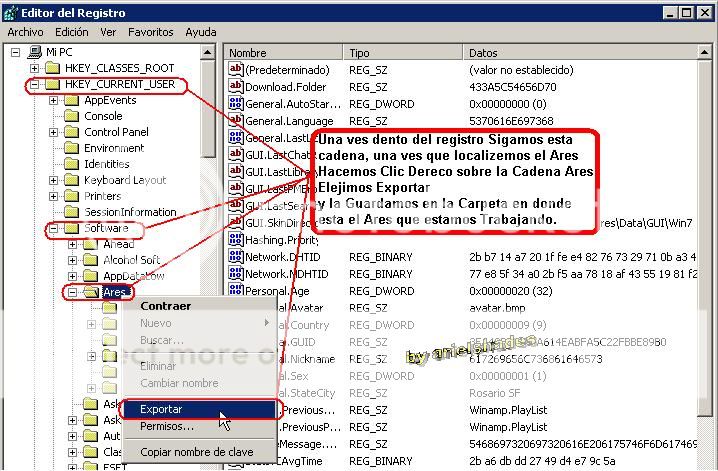This screenshot has height=471, width=718.
Task: Click the Download.Folder string value icon
Action: 236,87
